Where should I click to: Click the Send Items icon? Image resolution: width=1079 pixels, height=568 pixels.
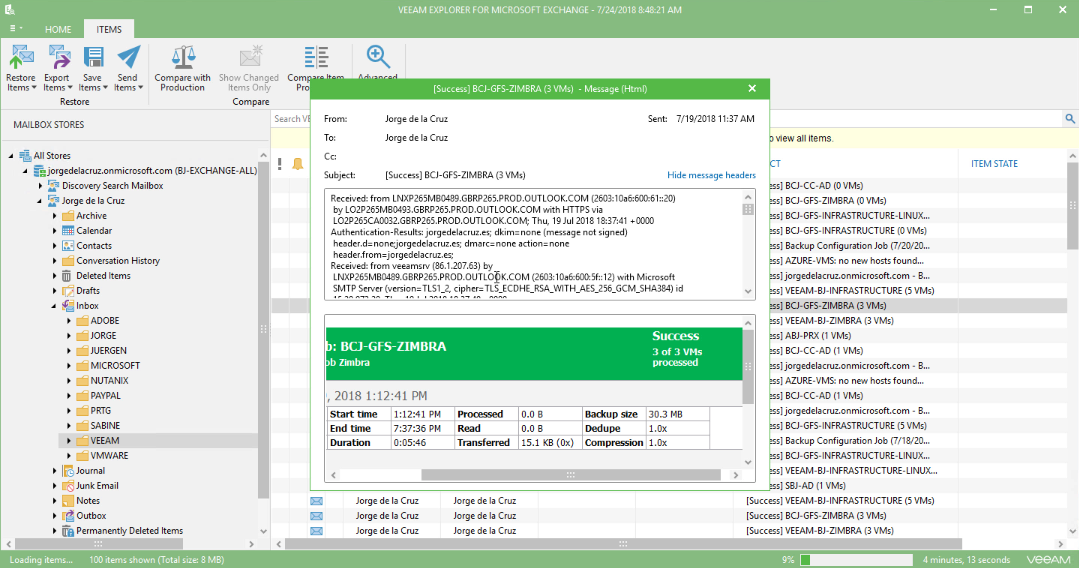pyautogui.click(x=128, y=57)
